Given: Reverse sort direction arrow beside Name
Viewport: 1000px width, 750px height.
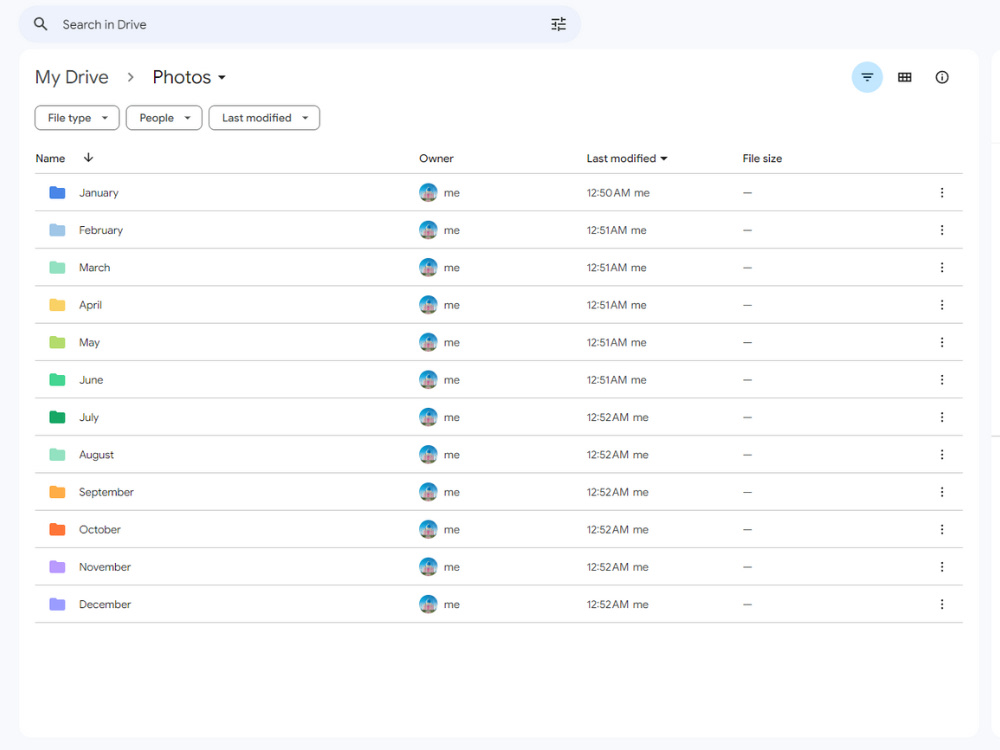Looking at the screenshot, I should pos(89,158).
